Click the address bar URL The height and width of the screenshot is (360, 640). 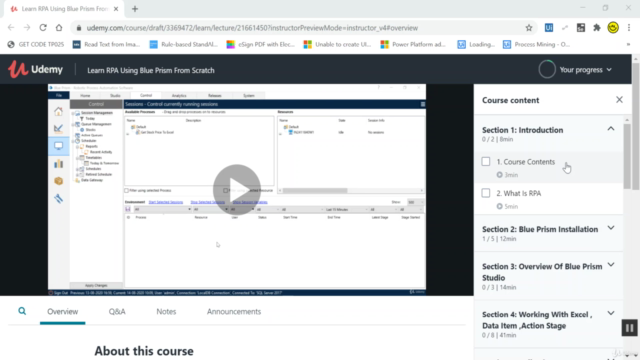tap(252, 28)
